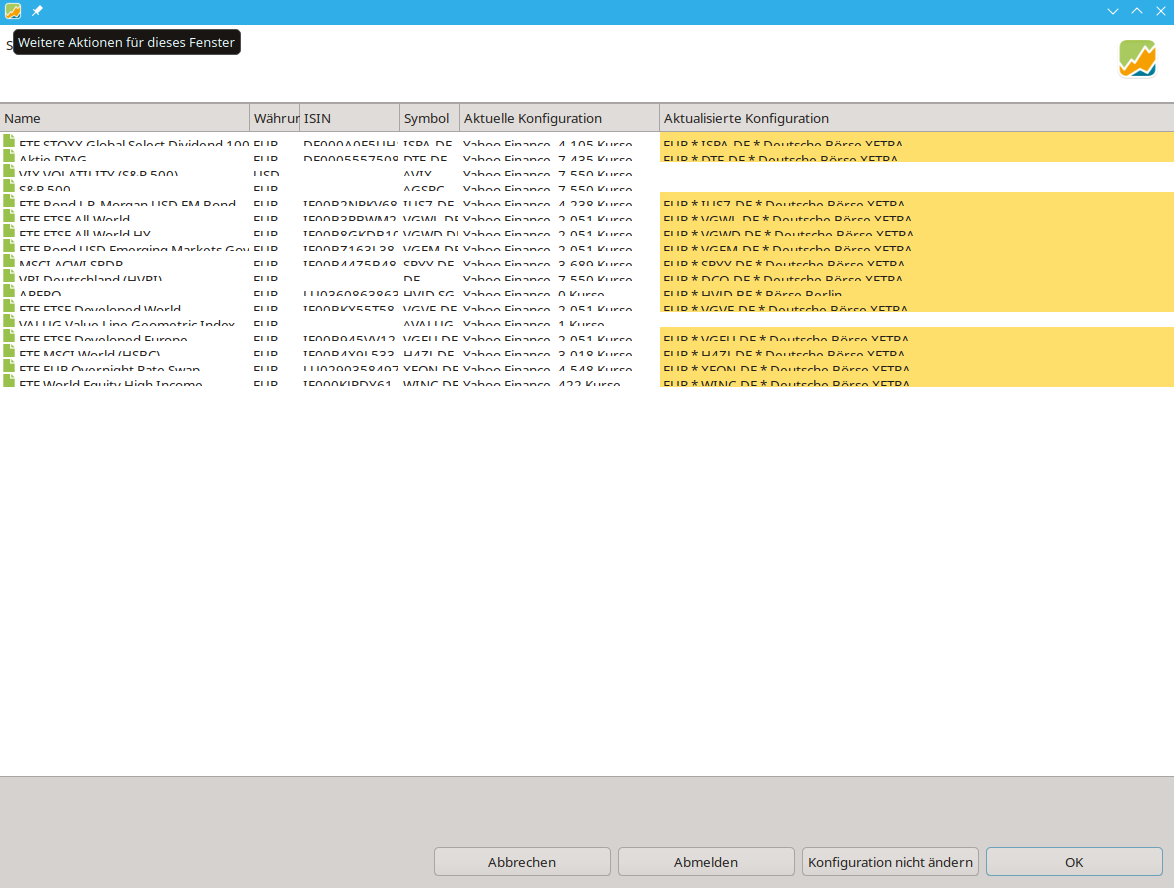Click the icon beside ETF World Equity High Income
The width and height of the screenshot is (1174, 888).
point(10,382)
